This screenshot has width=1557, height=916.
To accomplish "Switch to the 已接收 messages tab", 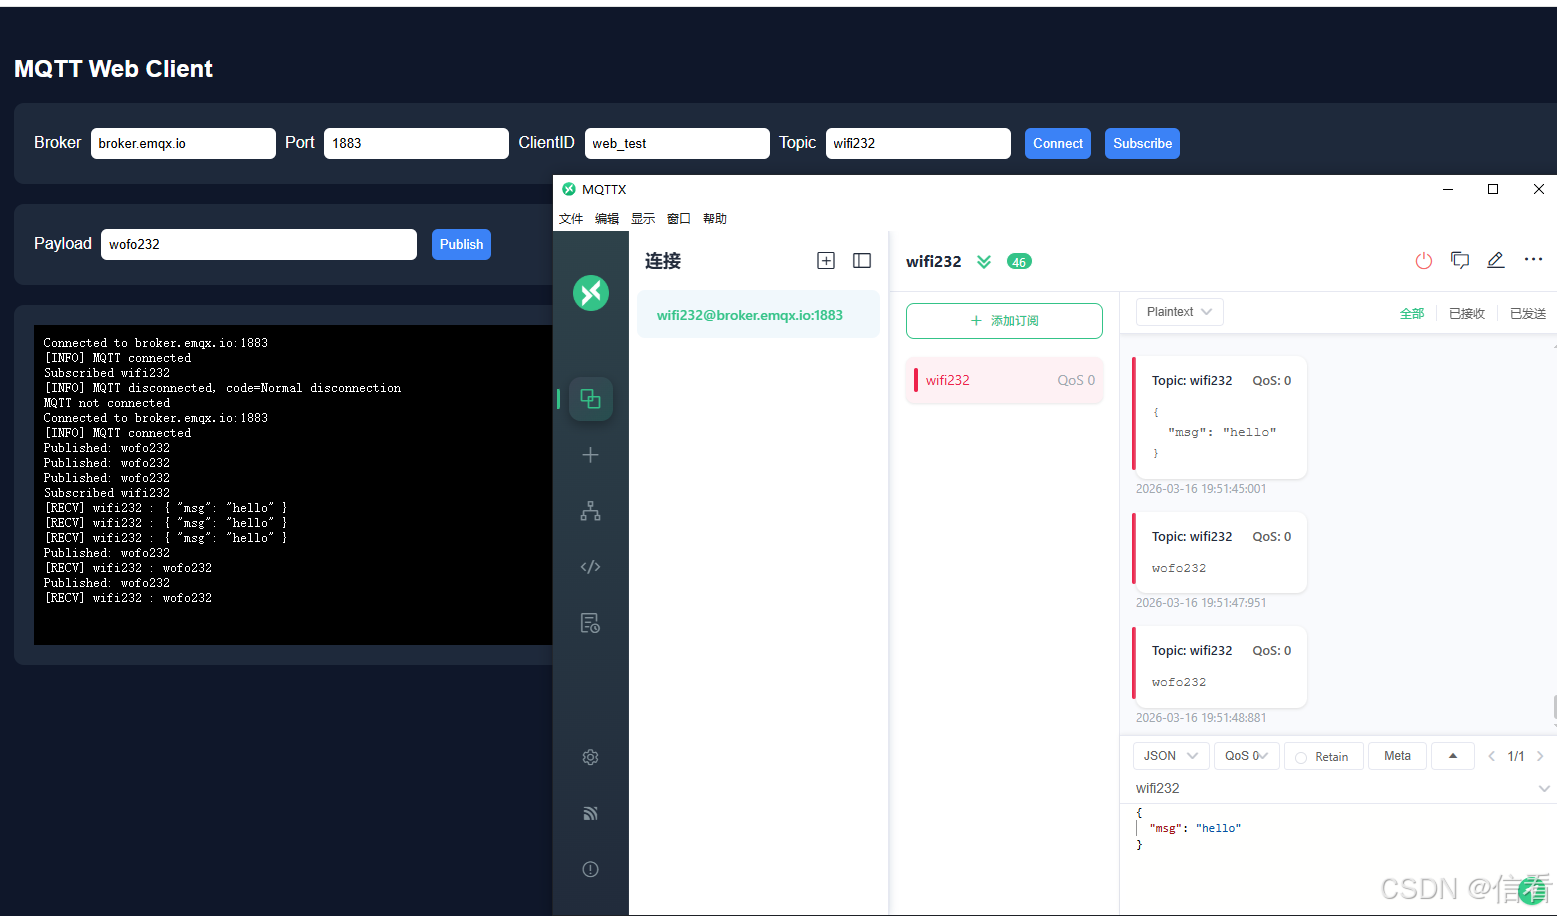I will click(x=1467, y=313).
